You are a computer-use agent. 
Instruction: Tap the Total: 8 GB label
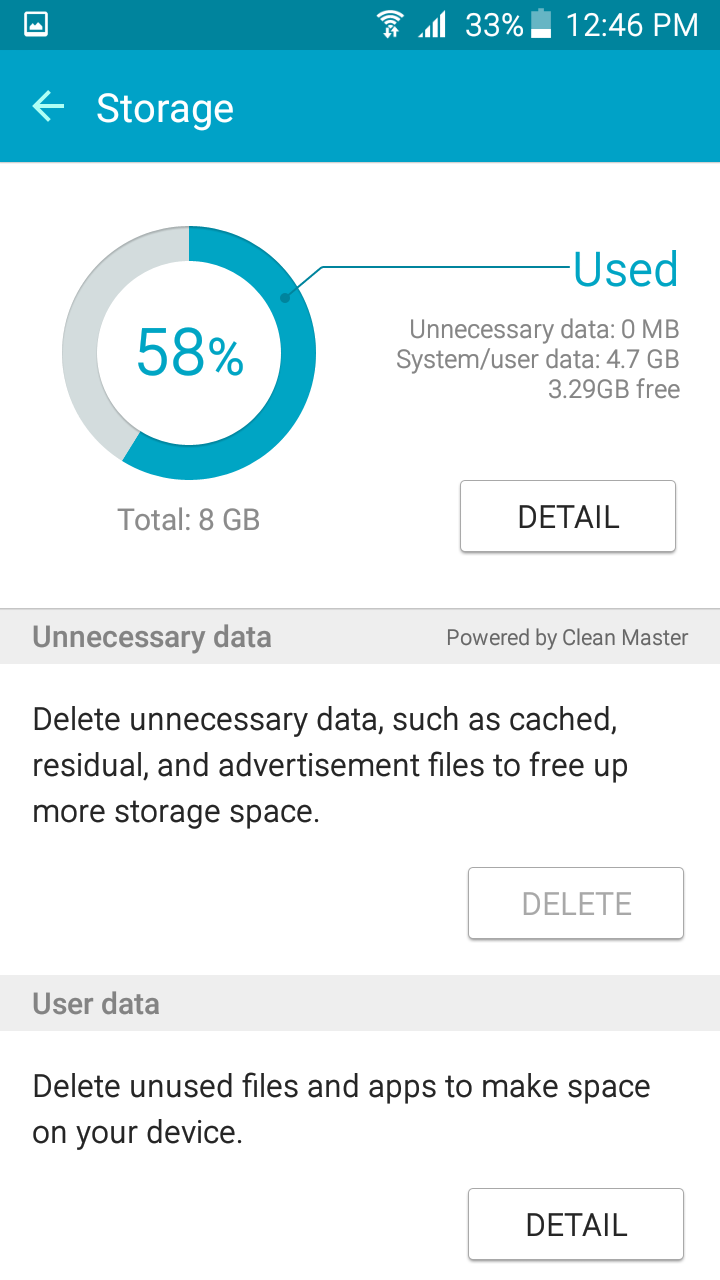pyautogui.click(x=189, y=520)
